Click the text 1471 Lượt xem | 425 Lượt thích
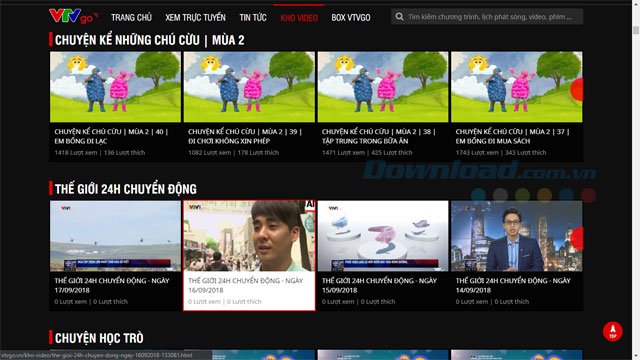The height and width of the screenshot is (360, 640). click(367, 153)
